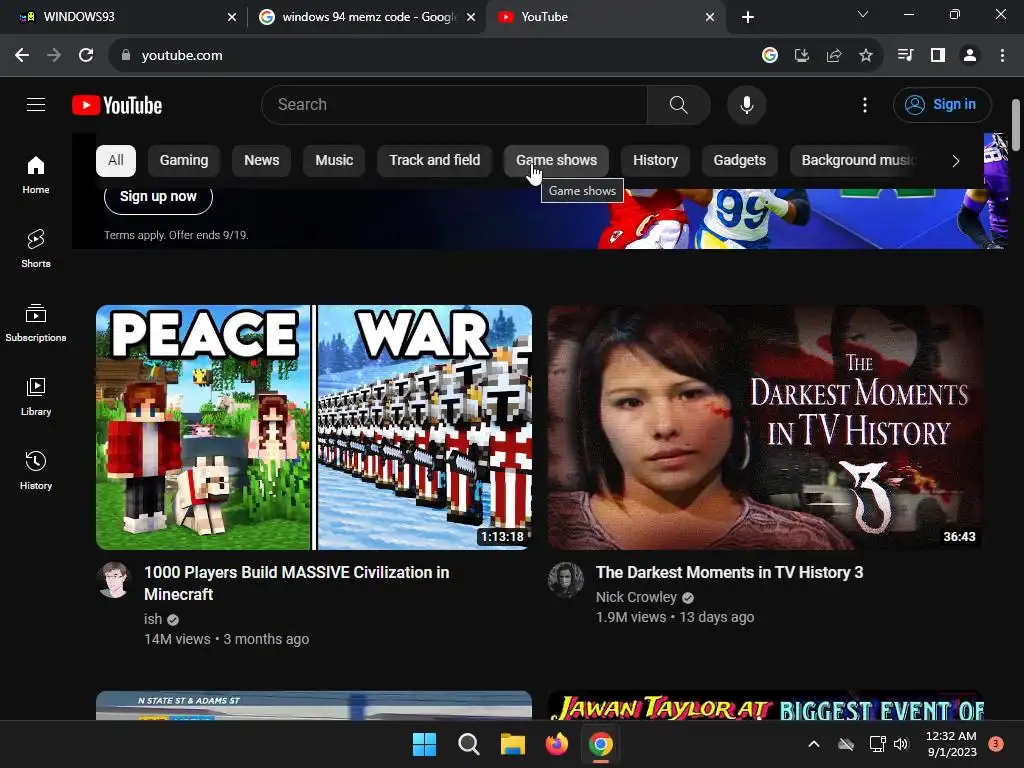Image resolution: width=1024 pixels, height=768 pixels.
Task: Reload the page
Action: pos(86,56)
